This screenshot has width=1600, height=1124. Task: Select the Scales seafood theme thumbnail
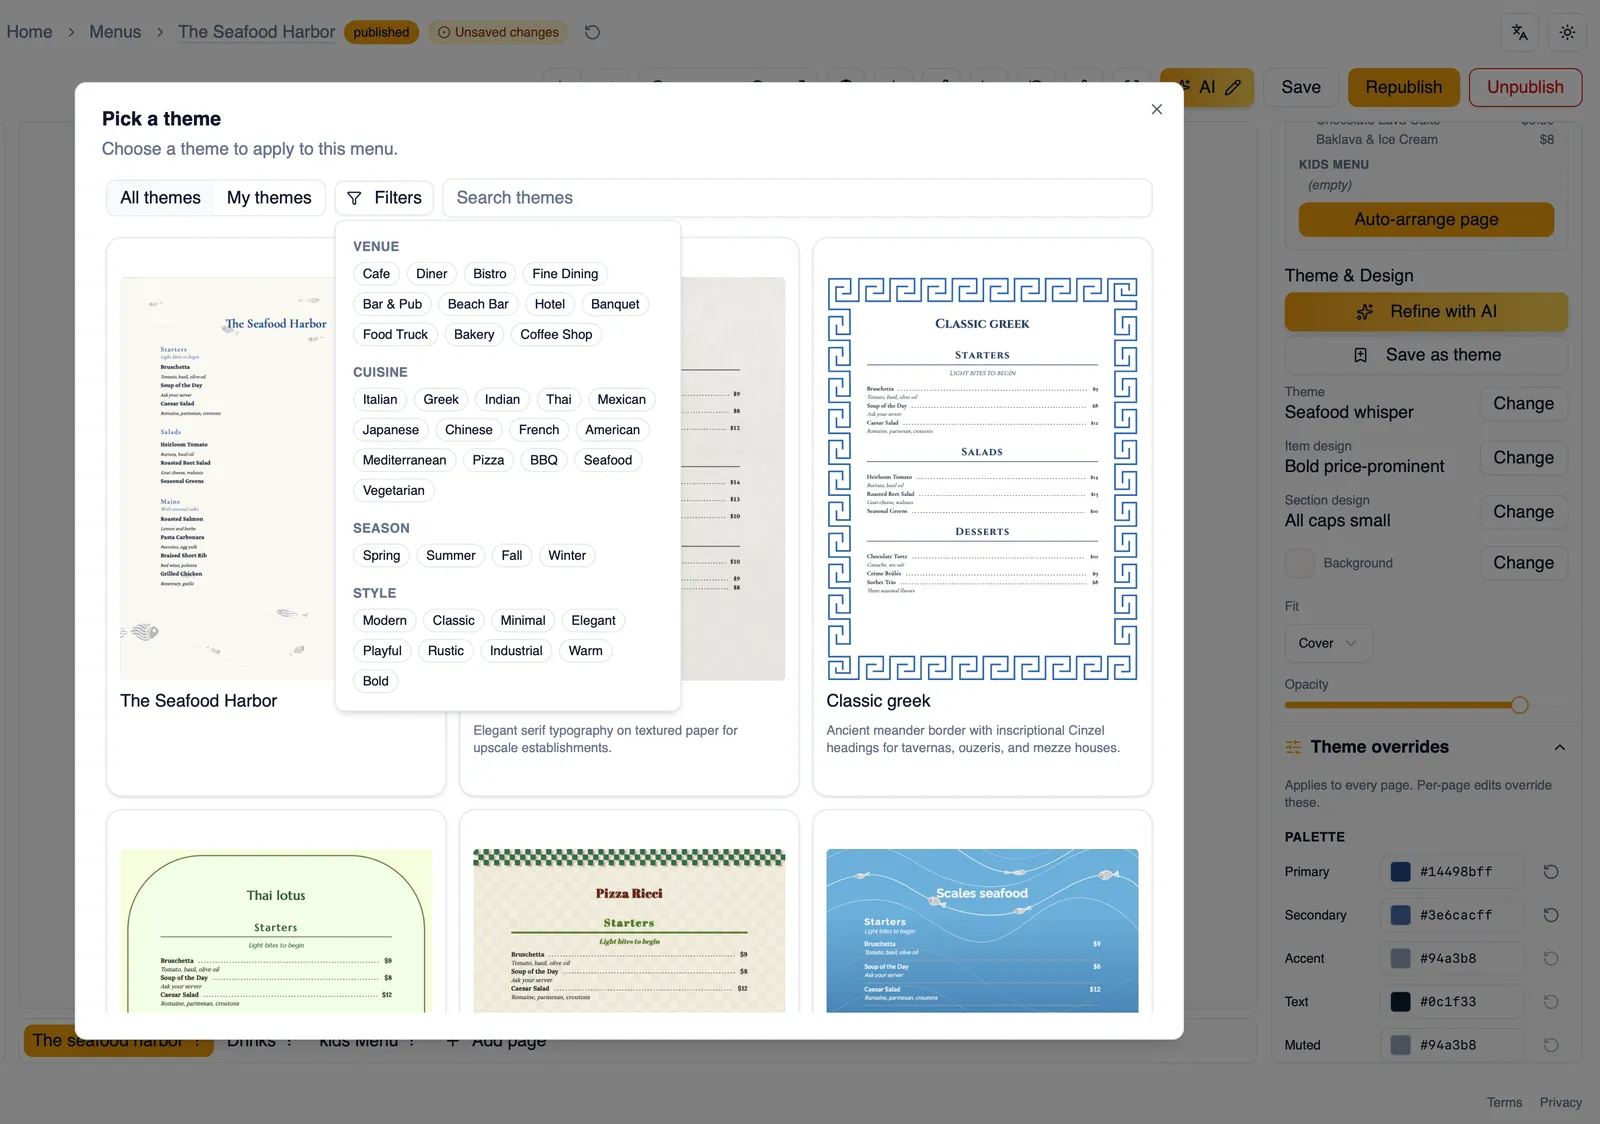point(982,931)
